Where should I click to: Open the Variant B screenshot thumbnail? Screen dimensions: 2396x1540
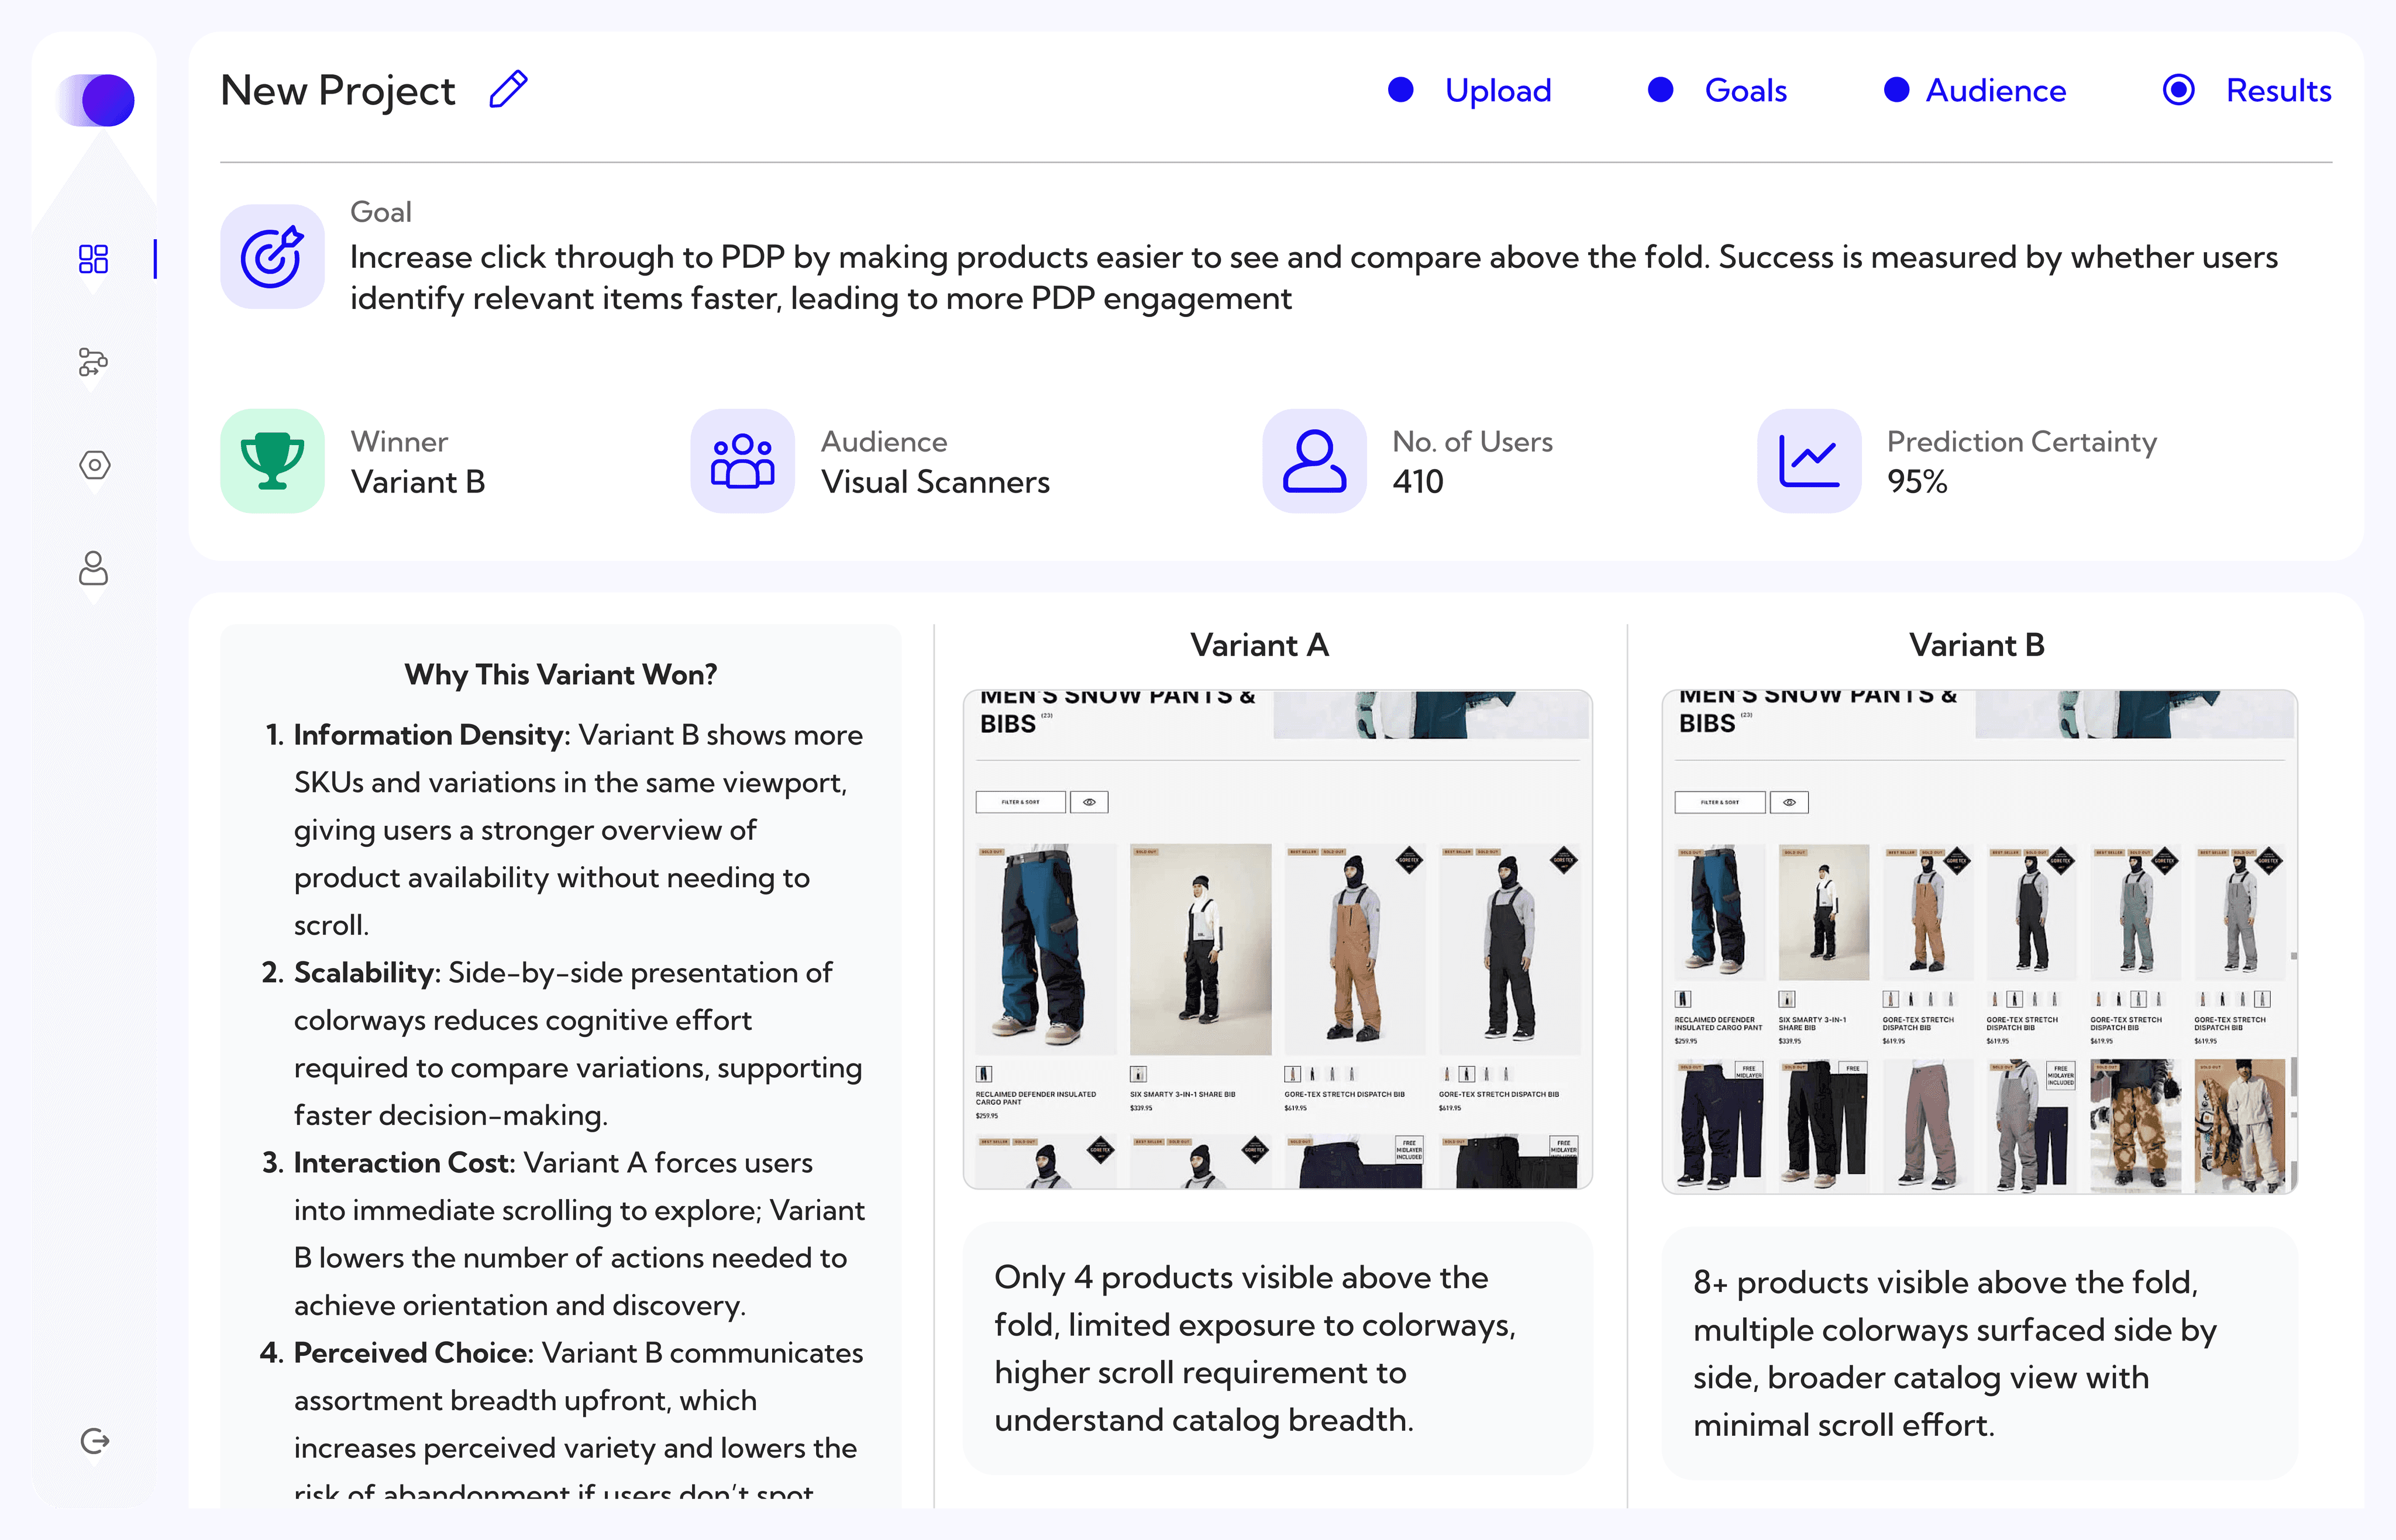click(1979, 941)
